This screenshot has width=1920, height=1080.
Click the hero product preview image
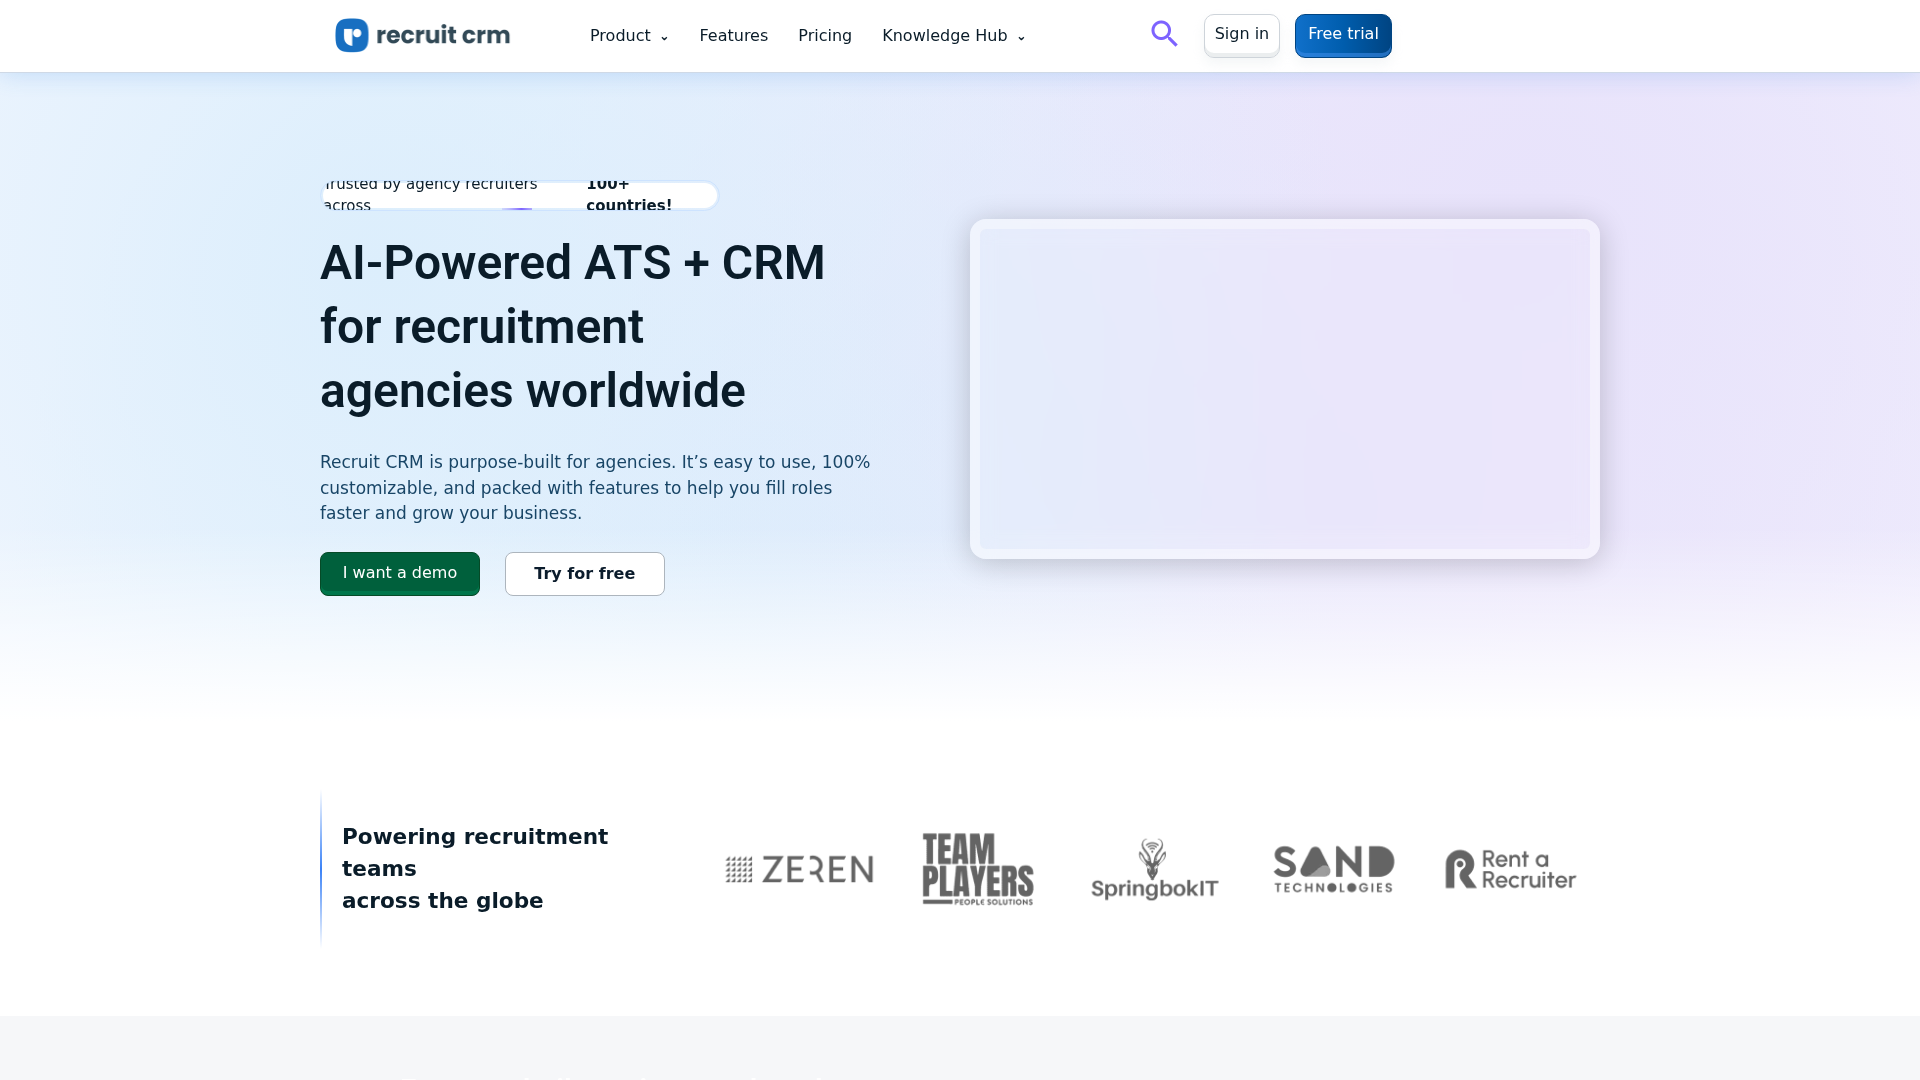click(x=1284, y=389)
